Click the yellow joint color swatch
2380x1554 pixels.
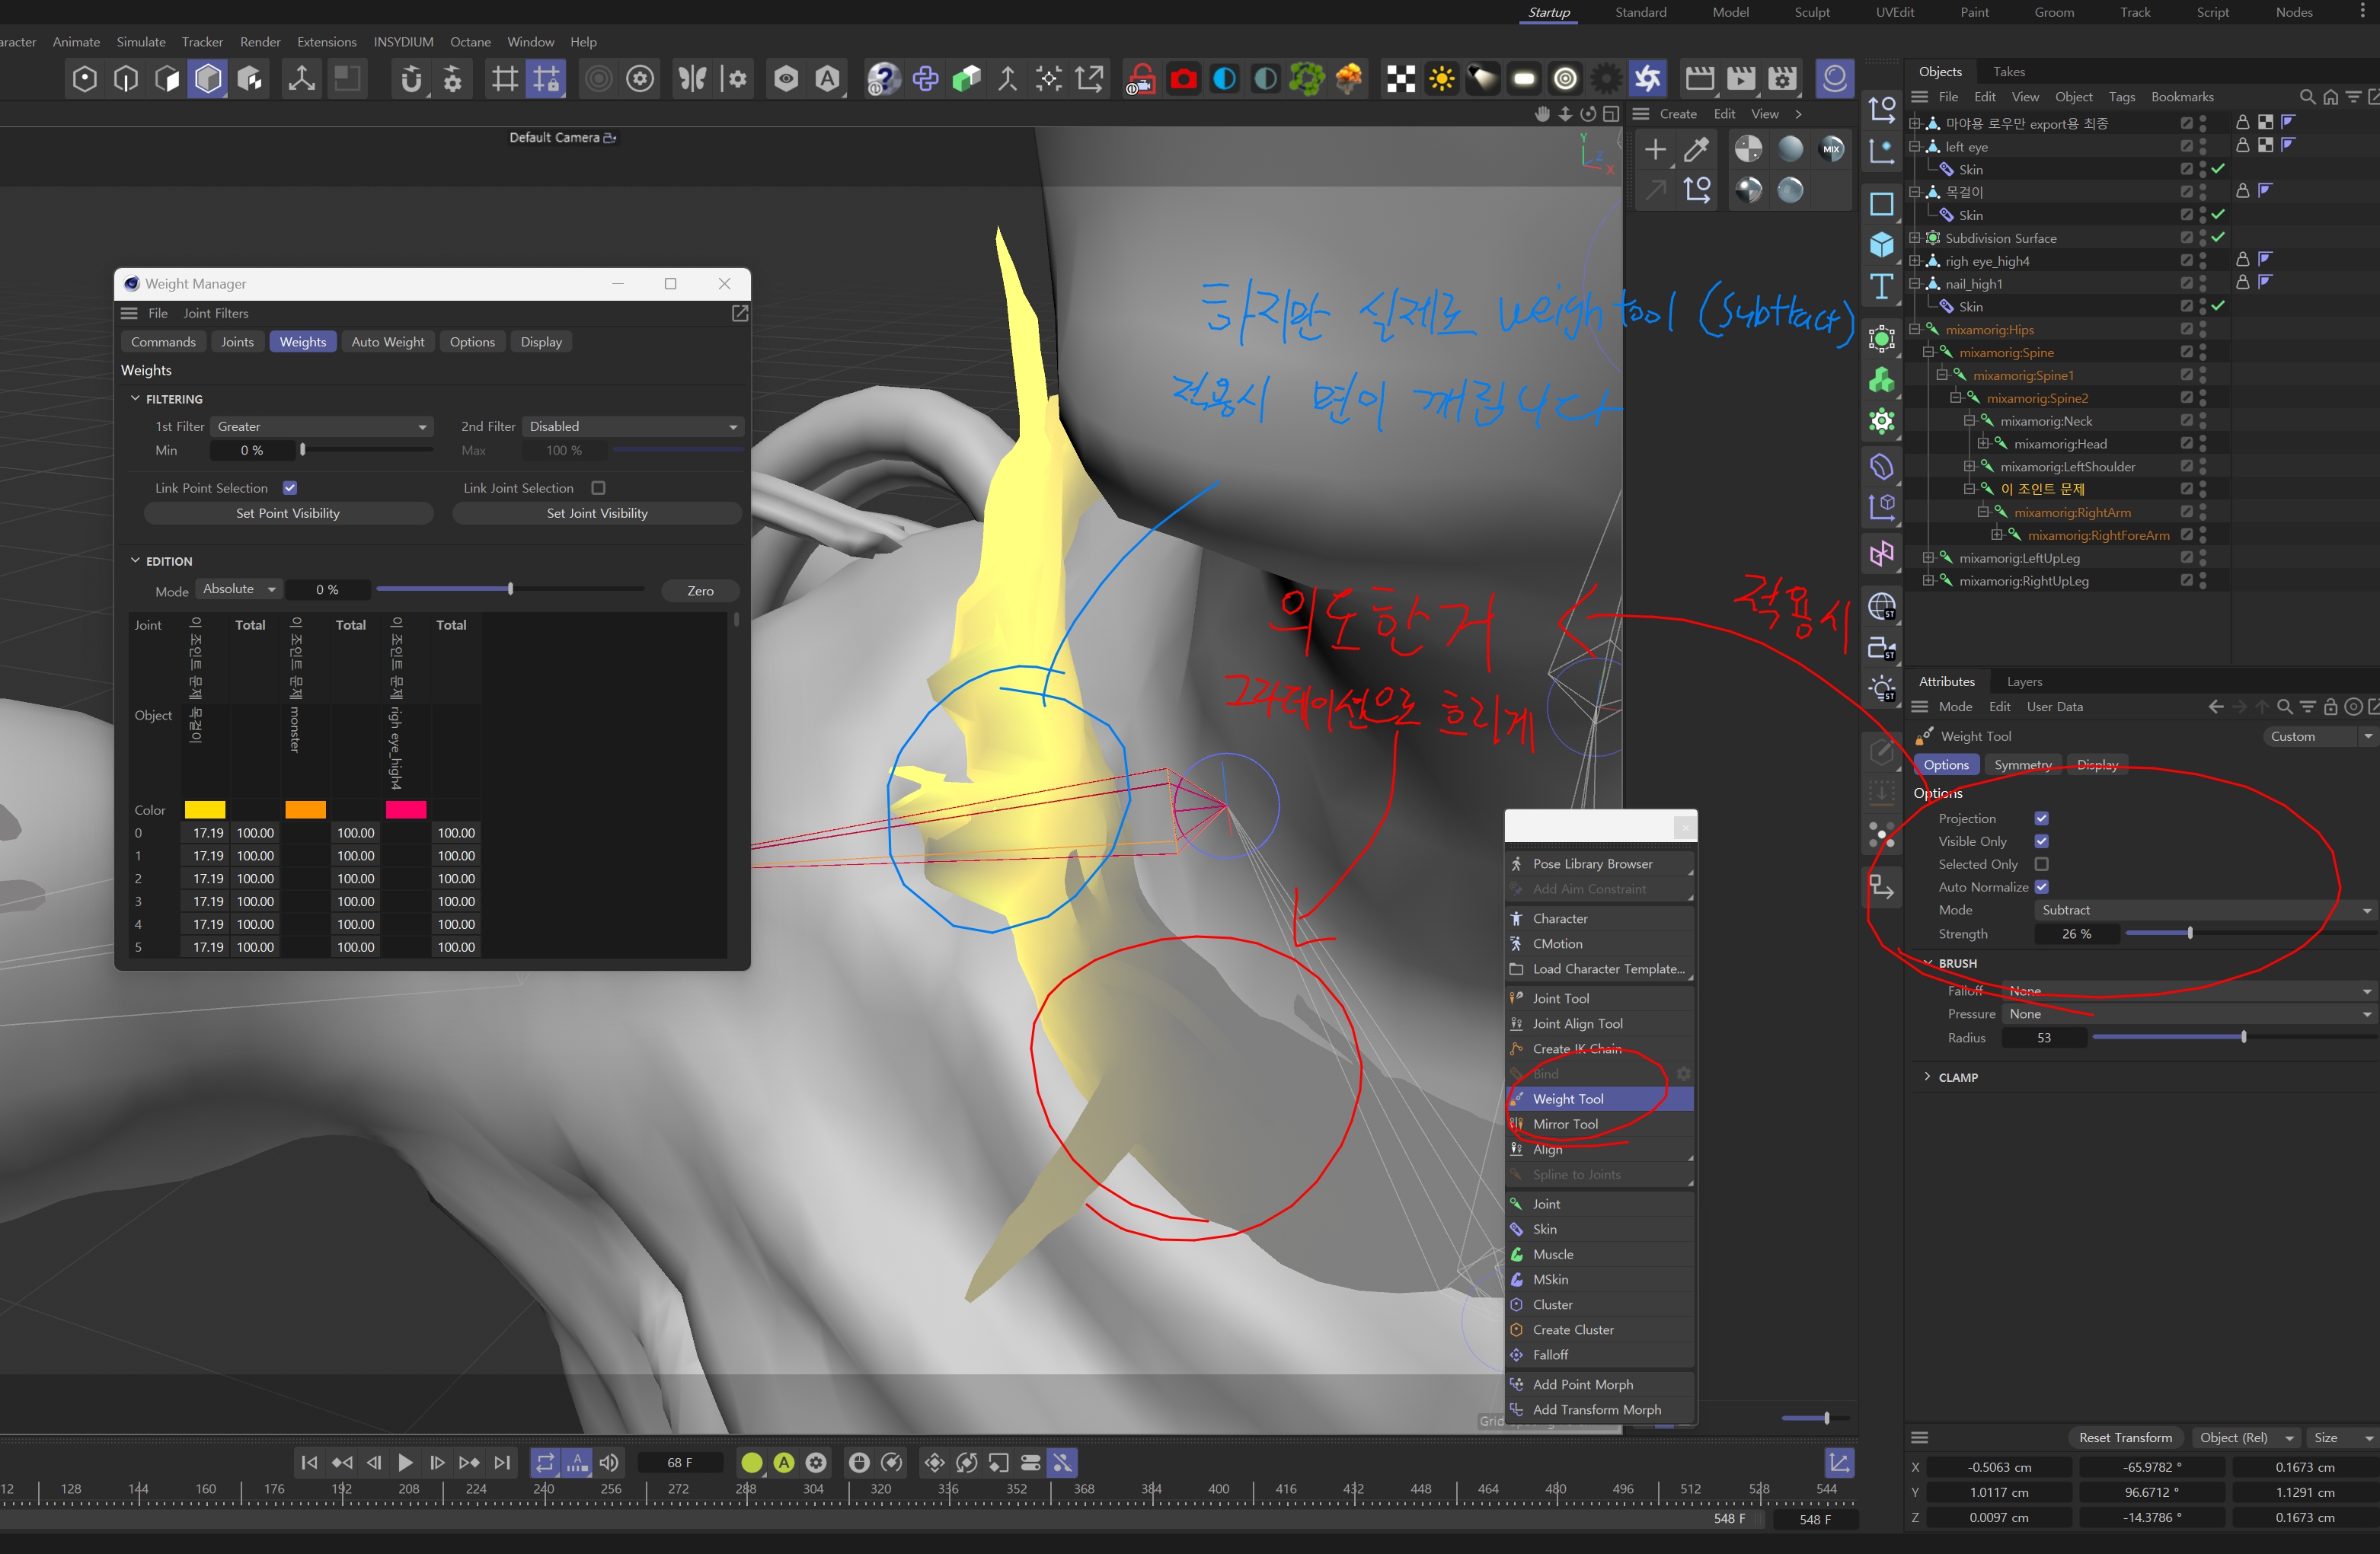[x=205, y=809]
